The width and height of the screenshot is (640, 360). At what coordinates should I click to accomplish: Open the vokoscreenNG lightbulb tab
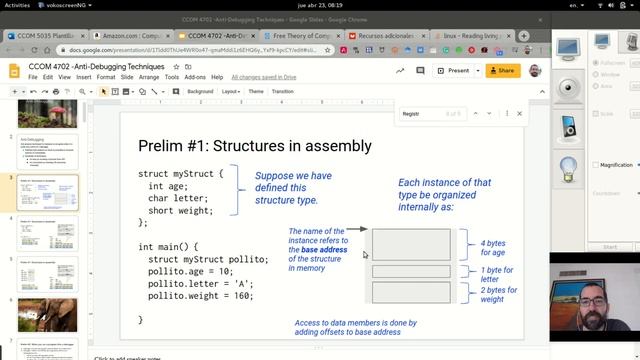click(x=568, y=170)
